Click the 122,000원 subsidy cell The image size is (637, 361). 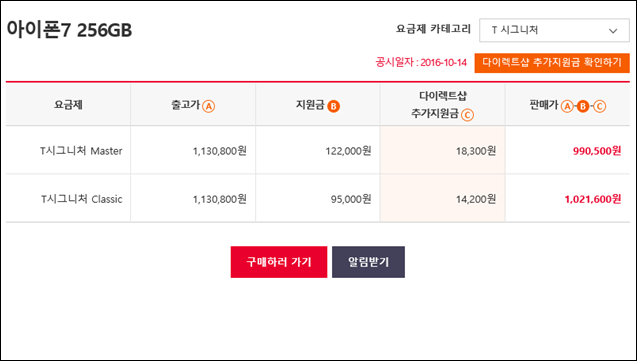318,151
